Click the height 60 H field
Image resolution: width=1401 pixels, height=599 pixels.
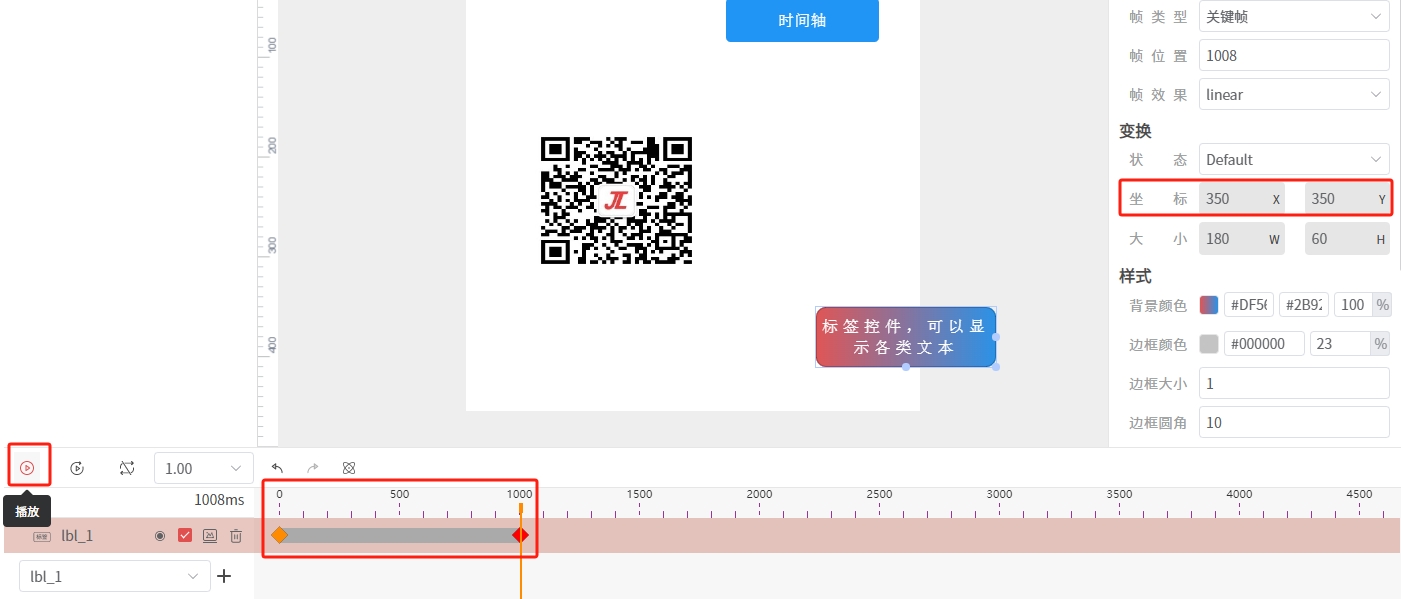[x=1347, y=239]
